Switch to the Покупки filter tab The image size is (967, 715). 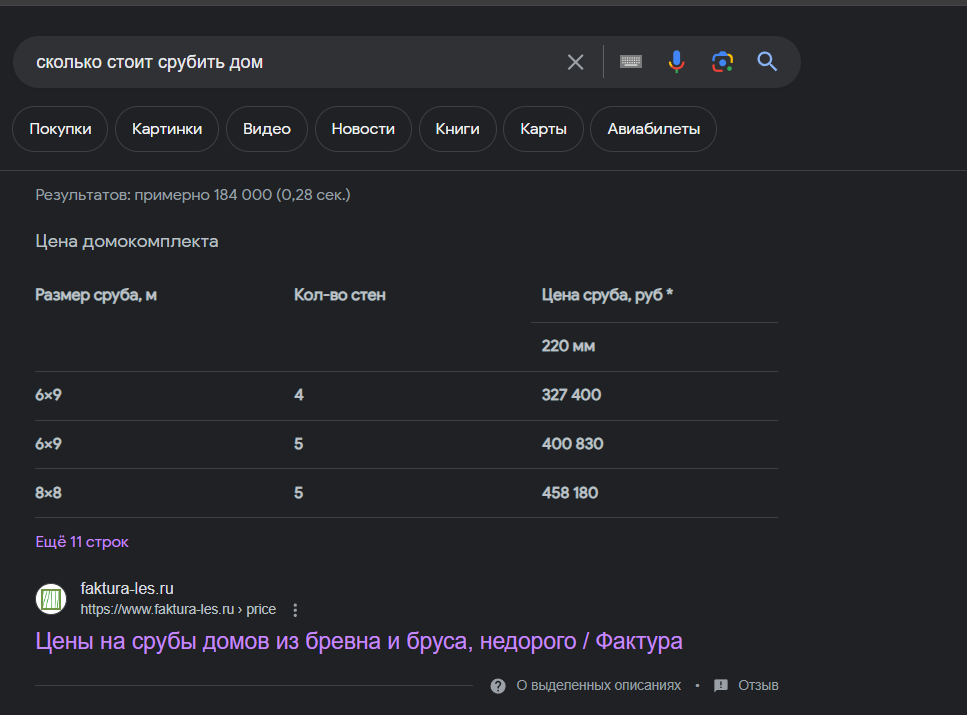coord(60,129)
